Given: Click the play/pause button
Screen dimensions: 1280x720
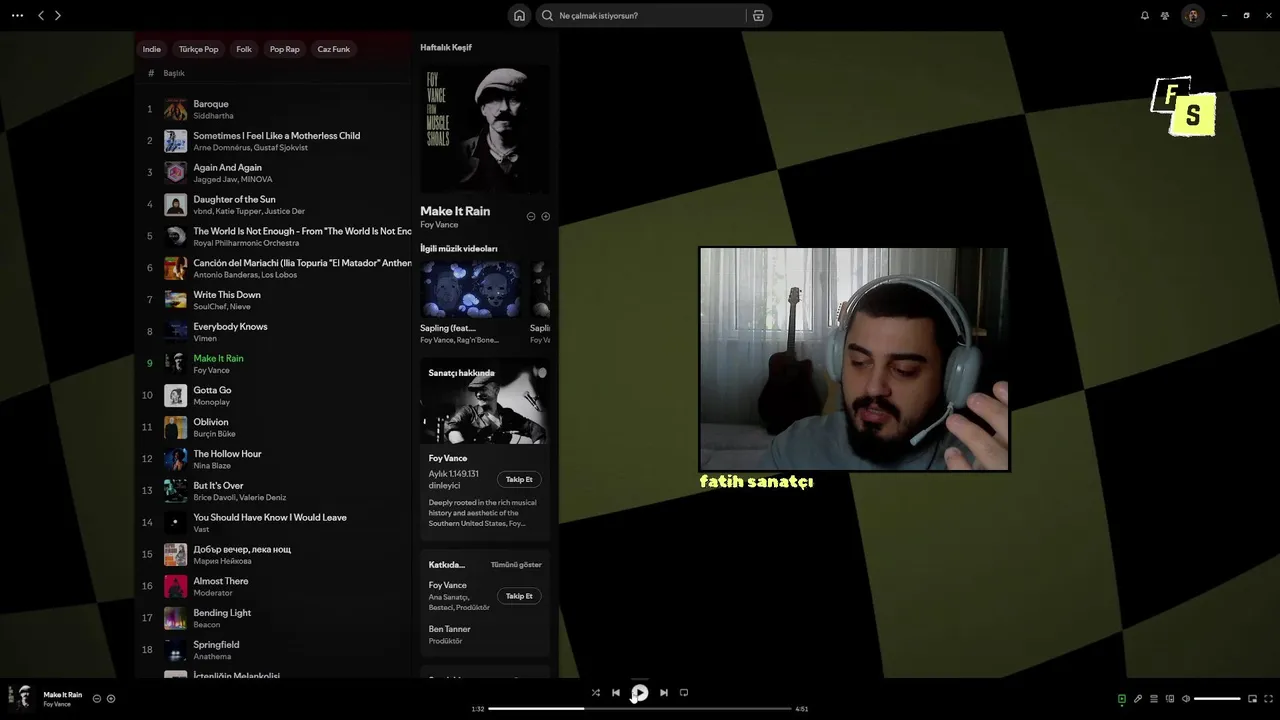Looking at the screenshot, I should tap(640, 692).
